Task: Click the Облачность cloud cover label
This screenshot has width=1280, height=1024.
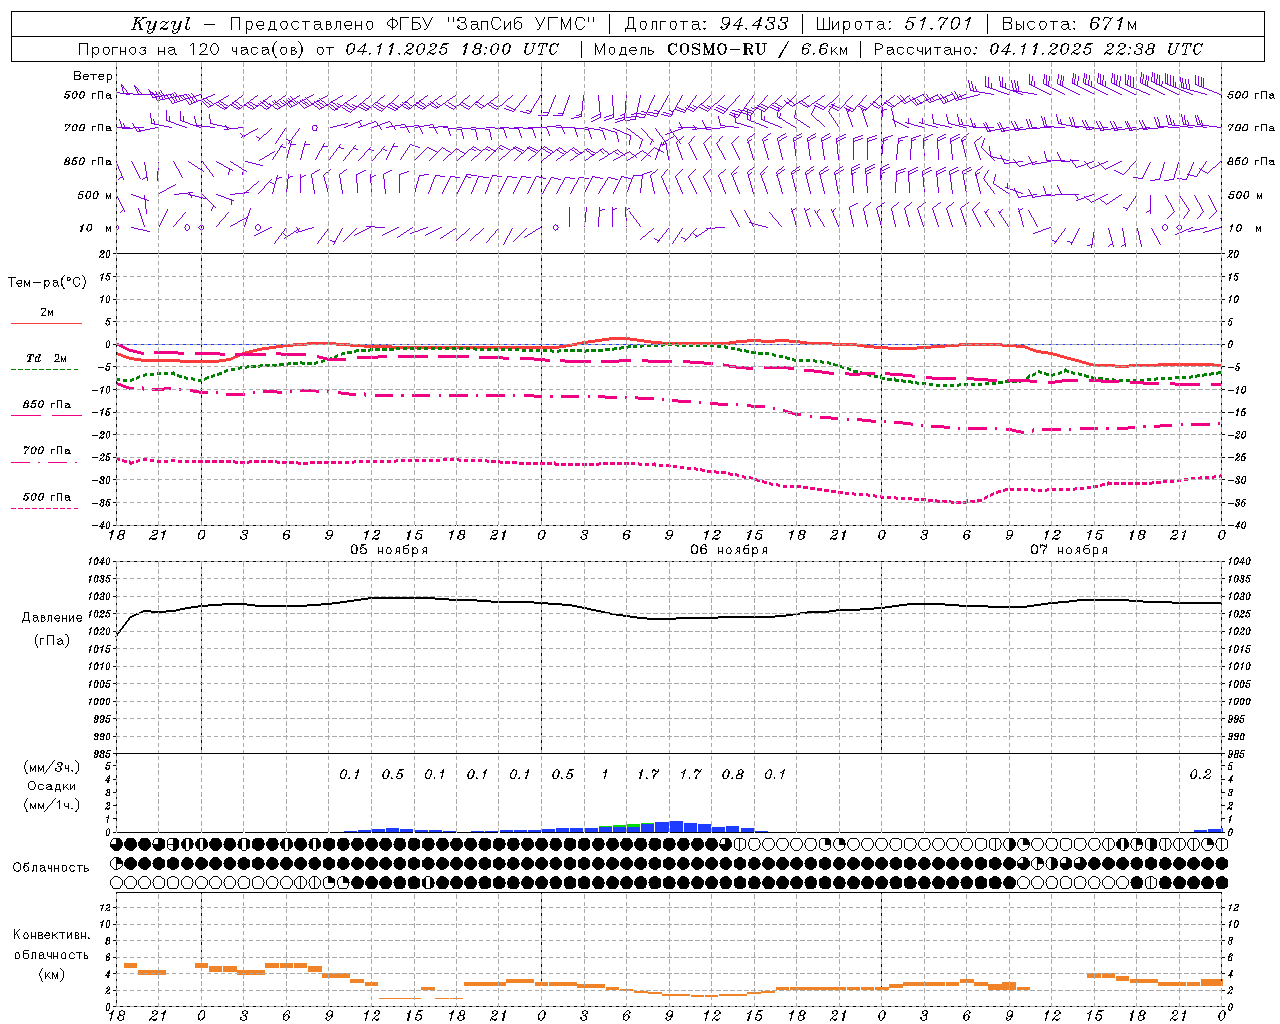Action: tap(51, 867)
